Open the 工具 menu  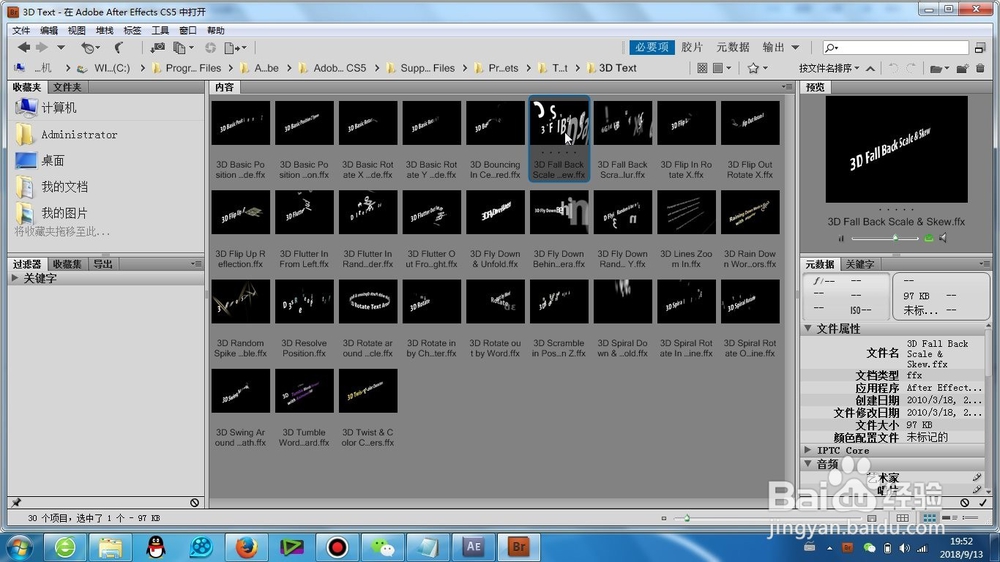tap(160, 30)
